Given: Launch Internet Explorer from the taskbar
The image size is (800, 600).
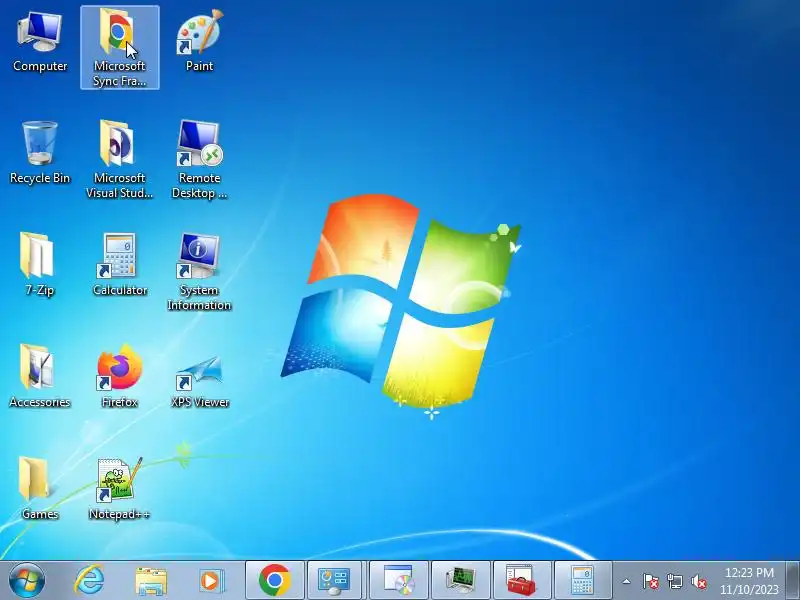Looking at the screenshot, I should (x=89, y=580).
